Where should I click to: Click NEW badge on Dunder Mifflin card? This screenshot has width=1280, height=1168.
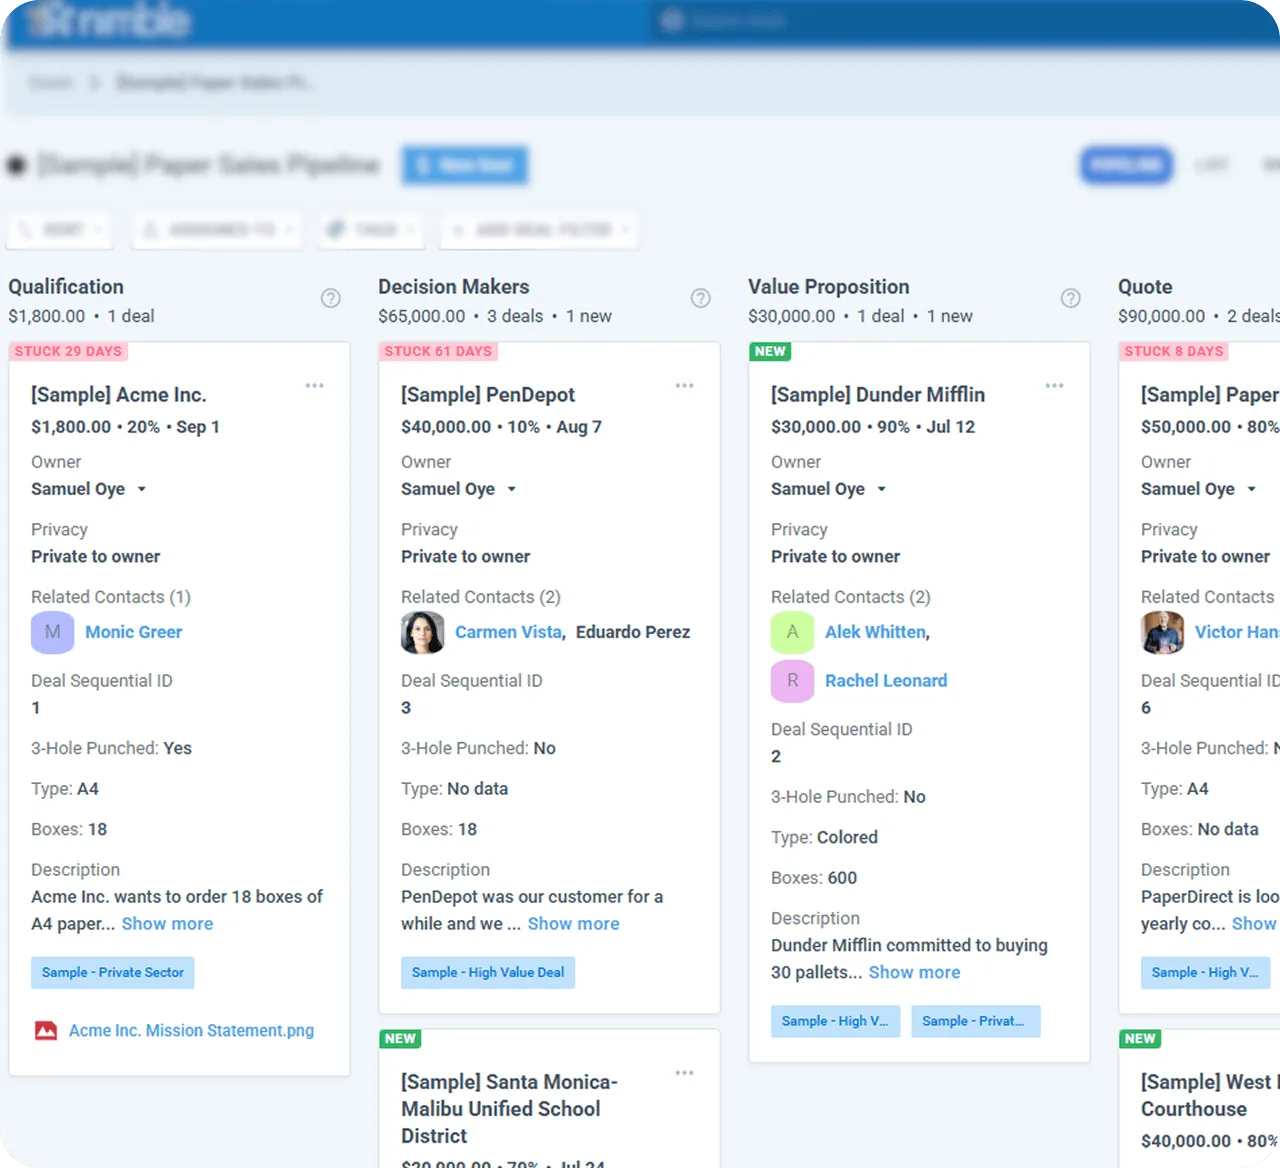(x=770, y=351)
